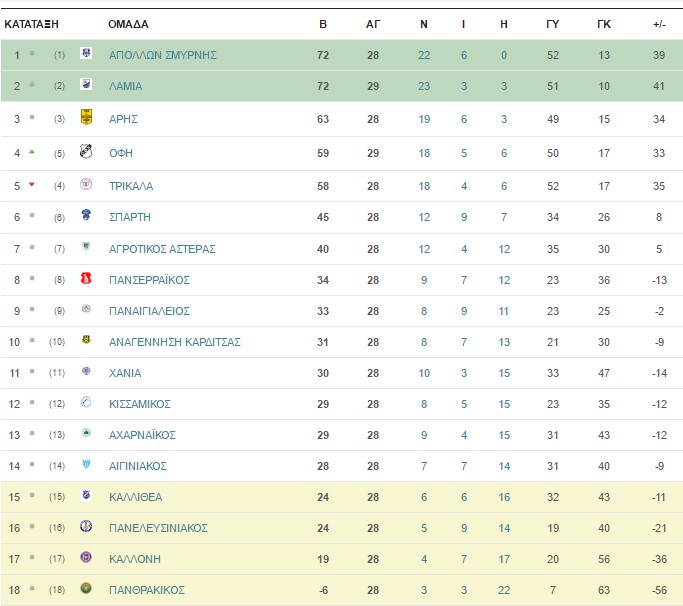Click the ΚΑΛΛΟΝΗ purple club crest
The height and width of the screenshot is (606, 683).
[x=86, y=557]
